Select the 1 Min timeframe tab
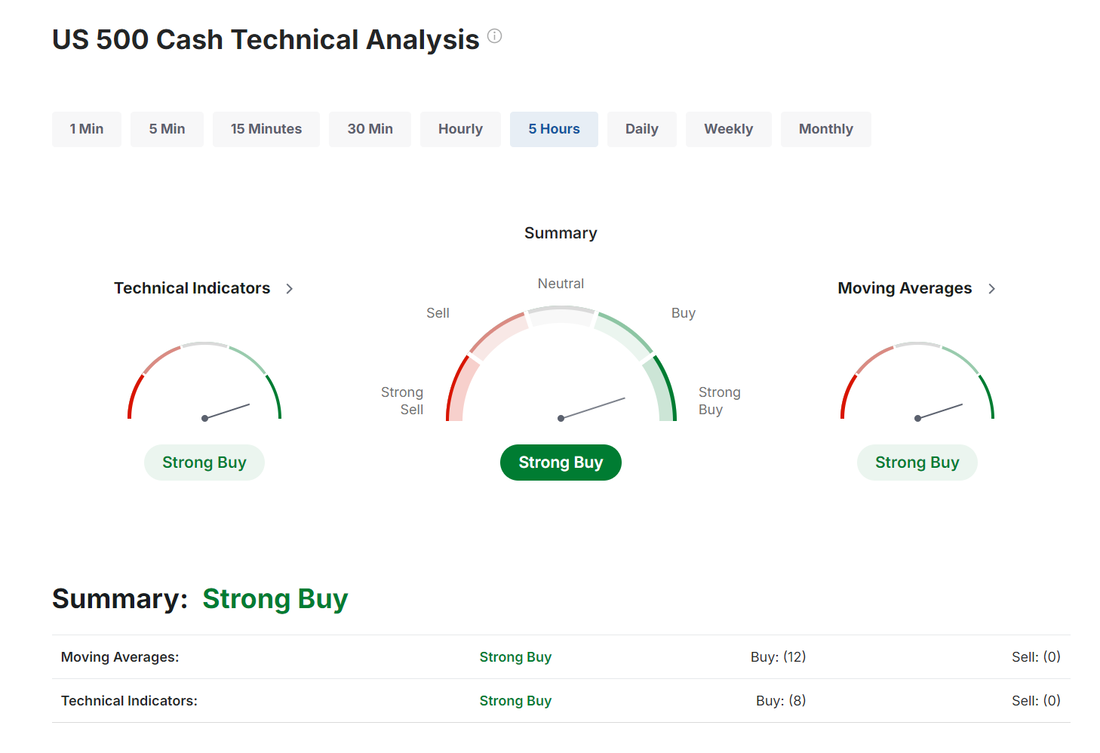 (x=86, y=129)
